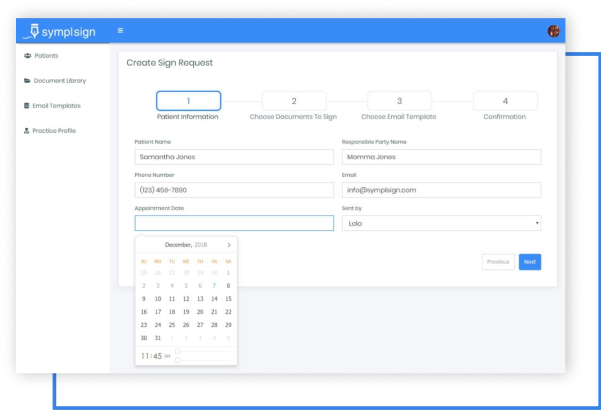The height and width of the screenshot is (410, 601).
Task: Select step 3 Choose Email Template
Action: click(399, 101)
